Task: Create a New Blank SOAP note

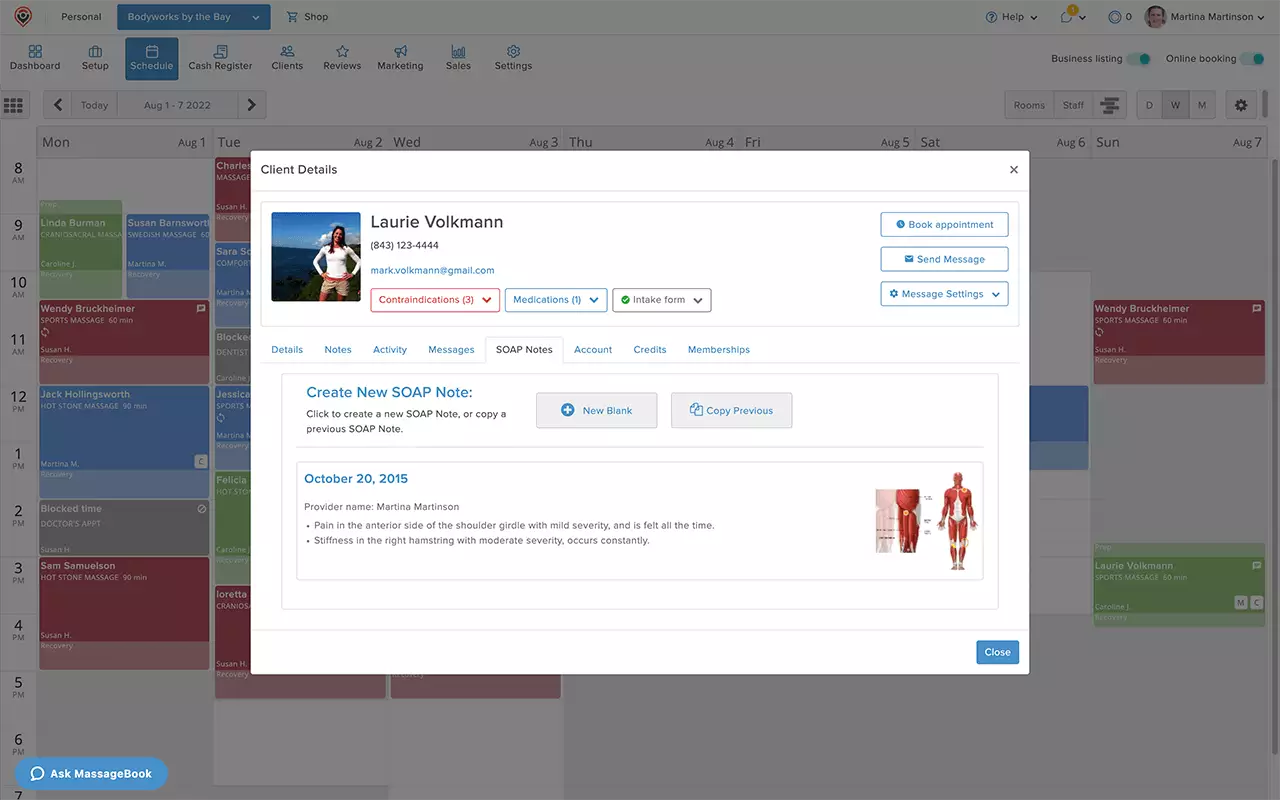Action: click(x=597, y=410)
